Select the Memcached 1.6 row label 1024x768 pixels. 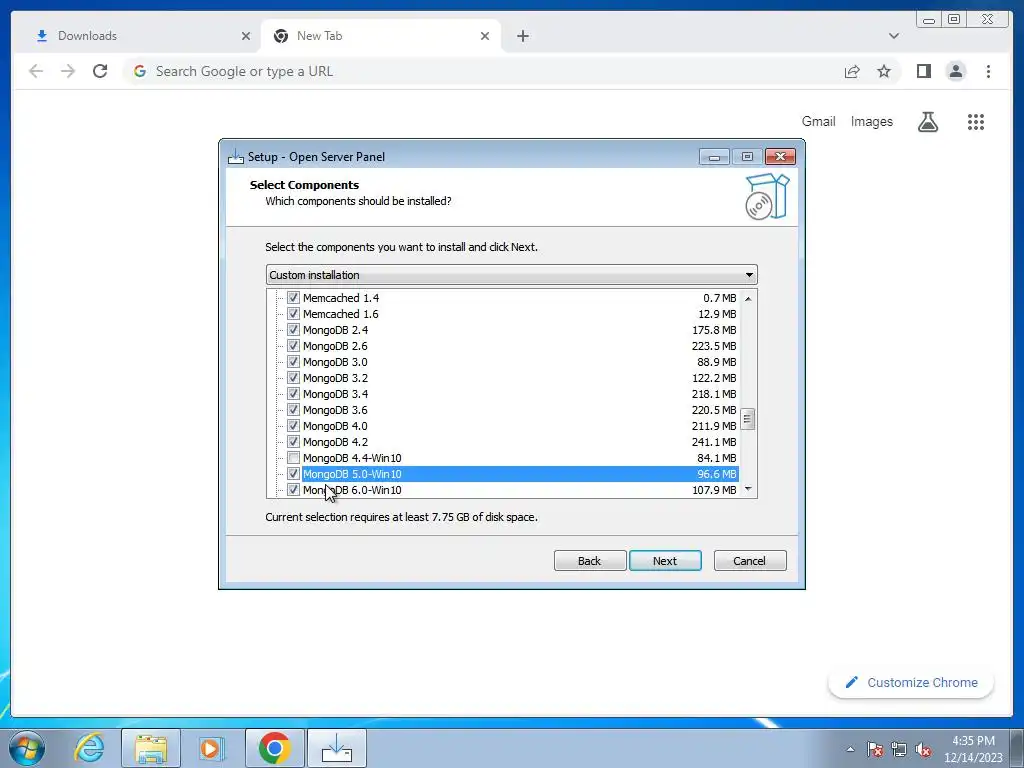click(x=340, y=314)
